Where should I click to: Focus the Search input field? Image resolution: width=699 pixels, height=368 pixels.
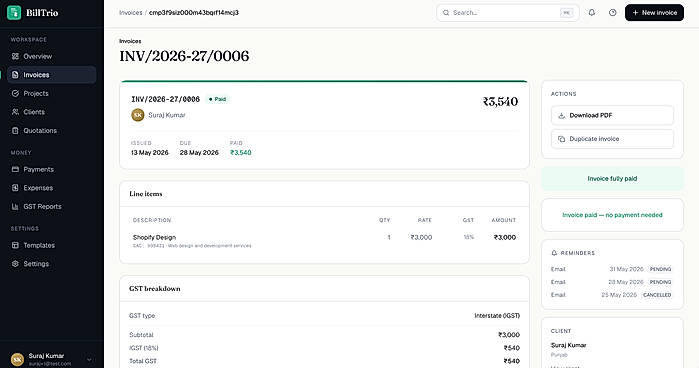pyautogui.click(x=508, y=12)
